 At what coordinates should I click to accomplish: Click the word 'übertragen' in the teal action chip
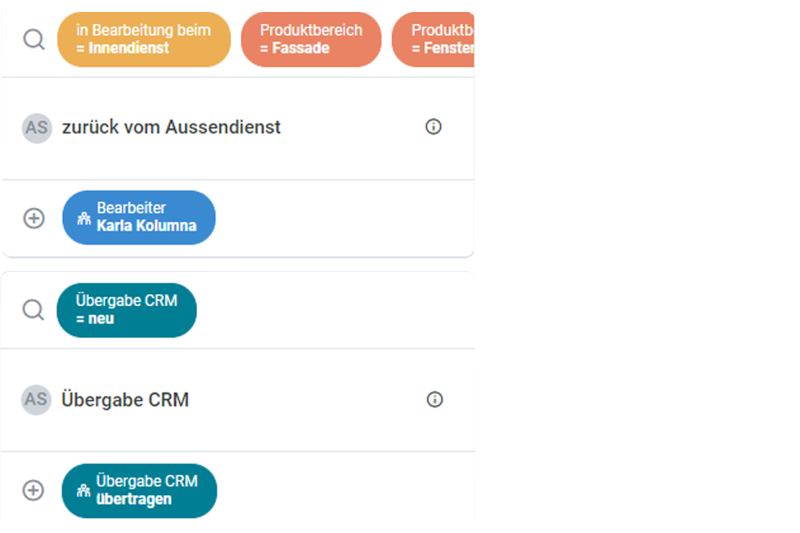(x=134, y=499)
